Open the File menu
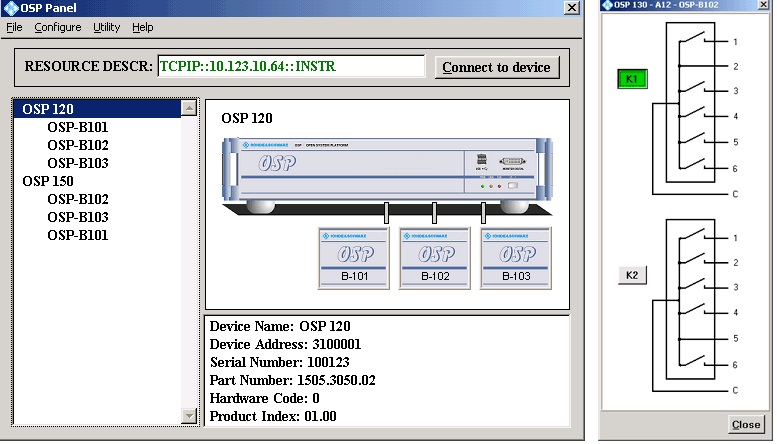 [x=14, y=27]
